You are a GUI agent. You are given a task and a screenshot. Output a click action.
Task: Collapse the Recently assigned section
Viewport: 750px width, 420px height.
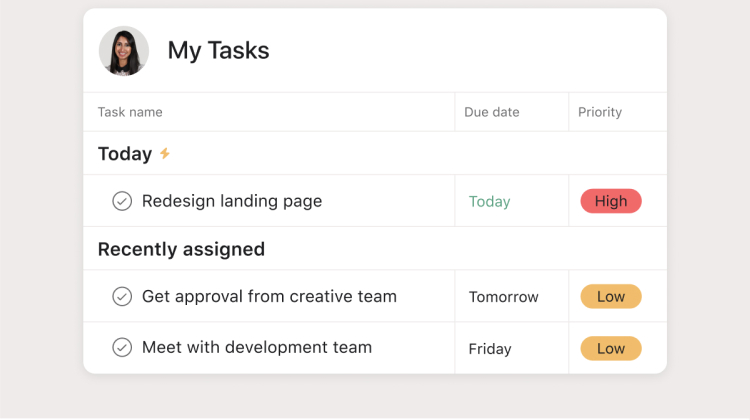coord(181,249)
